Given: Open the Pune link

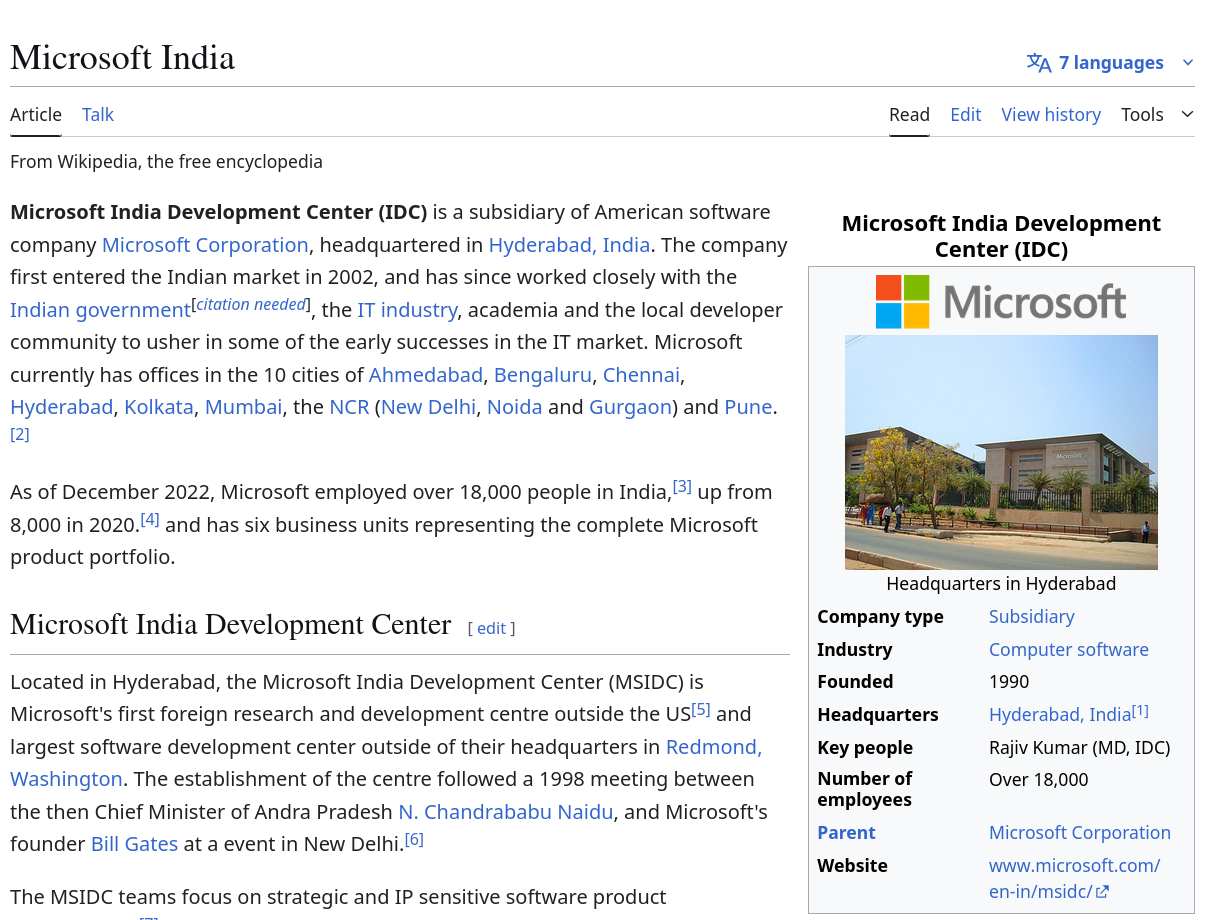Looking at the screenshot, I should coord(748,407).
